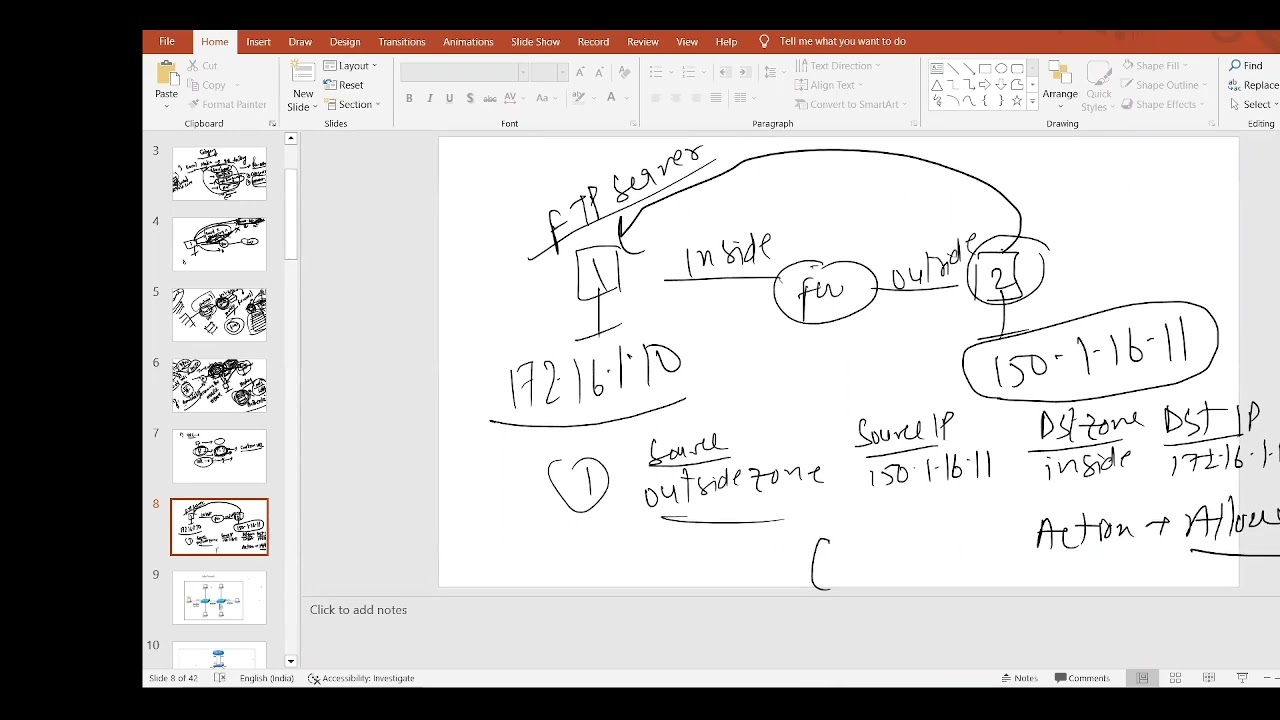This screenshot has height=720, width=1280.
Task: Open the Line Spacing dropdown
Action: coord(773,72)
